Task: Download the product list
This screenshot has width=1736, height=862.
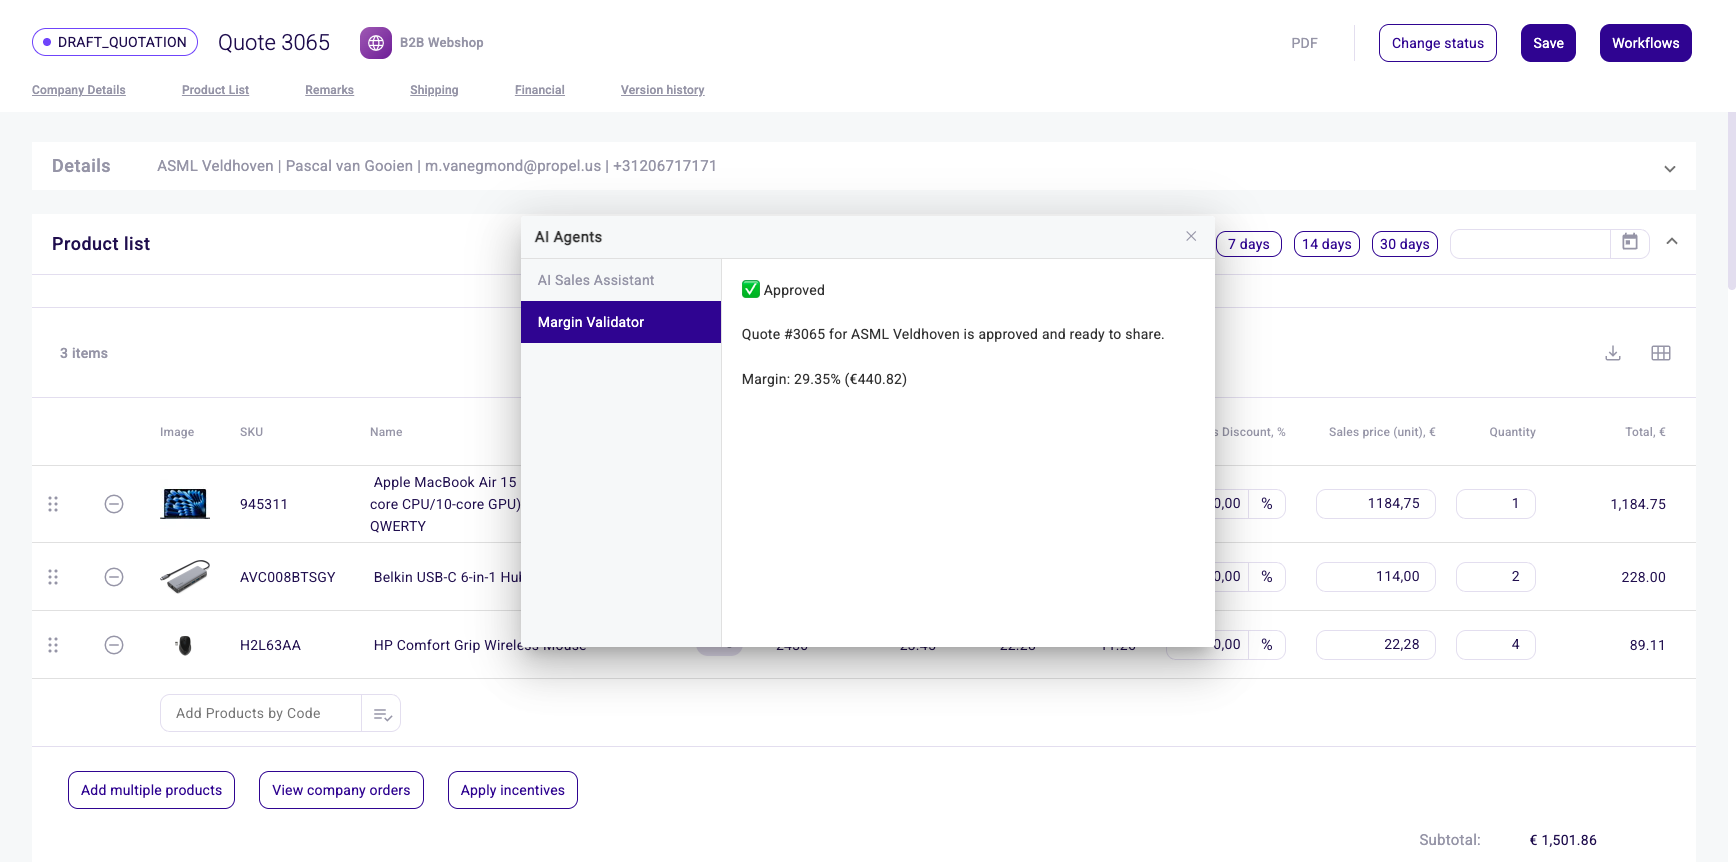Action: [1612, 353]
